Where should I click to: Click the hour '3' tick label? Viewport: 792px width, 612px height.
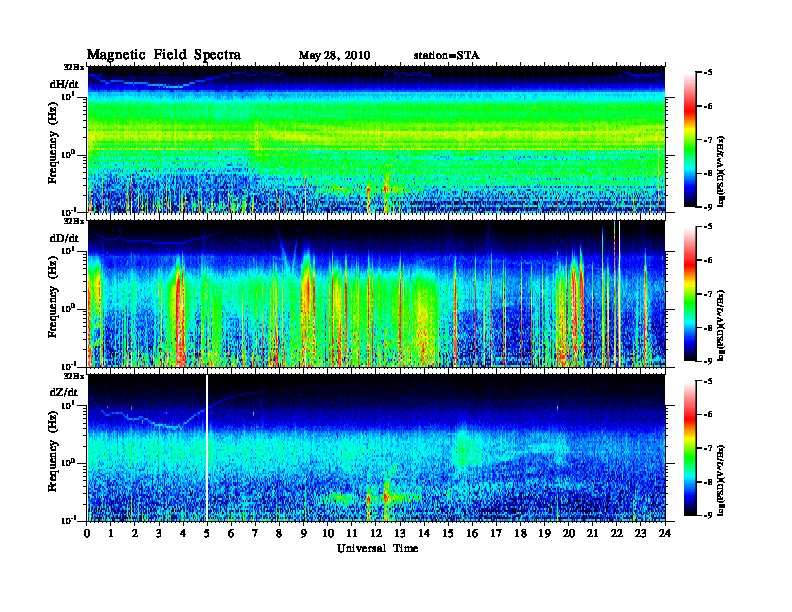click(159, 534)
